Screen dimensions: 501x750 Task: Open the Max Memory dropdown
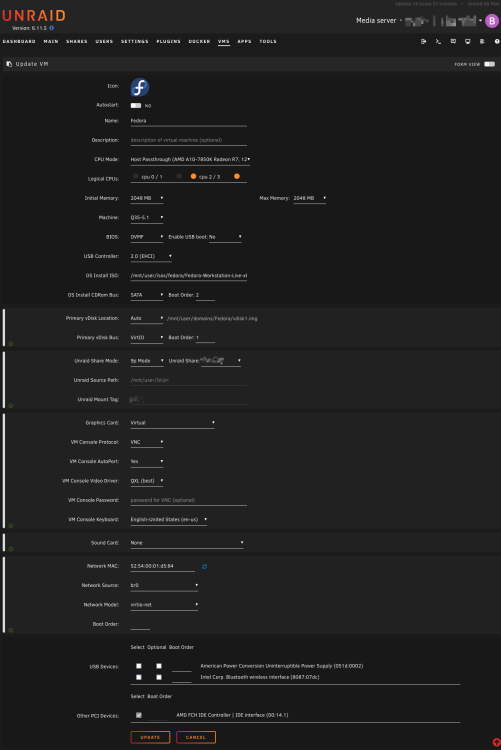pos(309,198)
